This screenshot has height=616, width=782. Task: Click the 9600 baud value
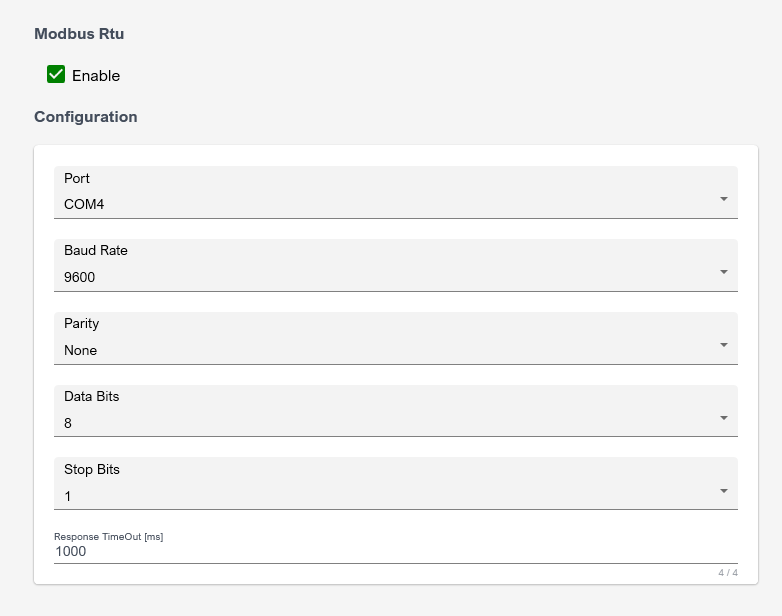(x=79, y=278)
